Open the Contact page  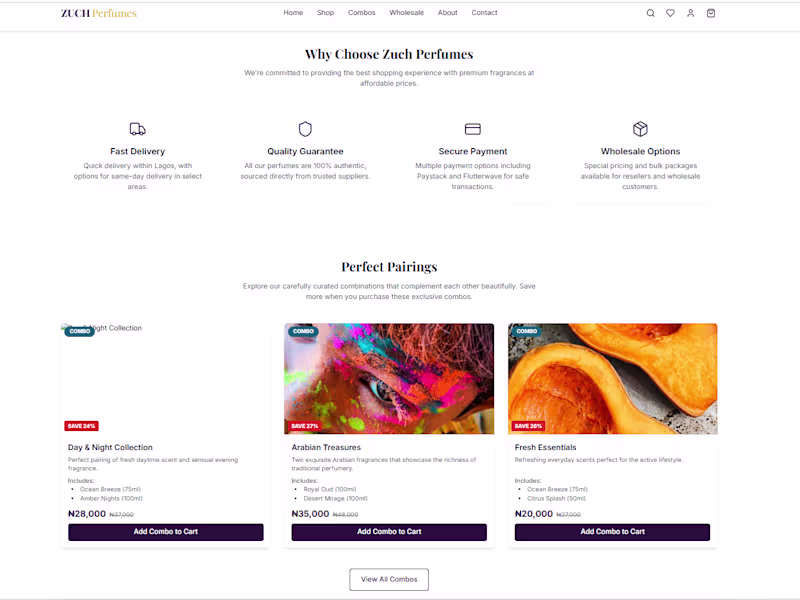click(x=485, y=13)
